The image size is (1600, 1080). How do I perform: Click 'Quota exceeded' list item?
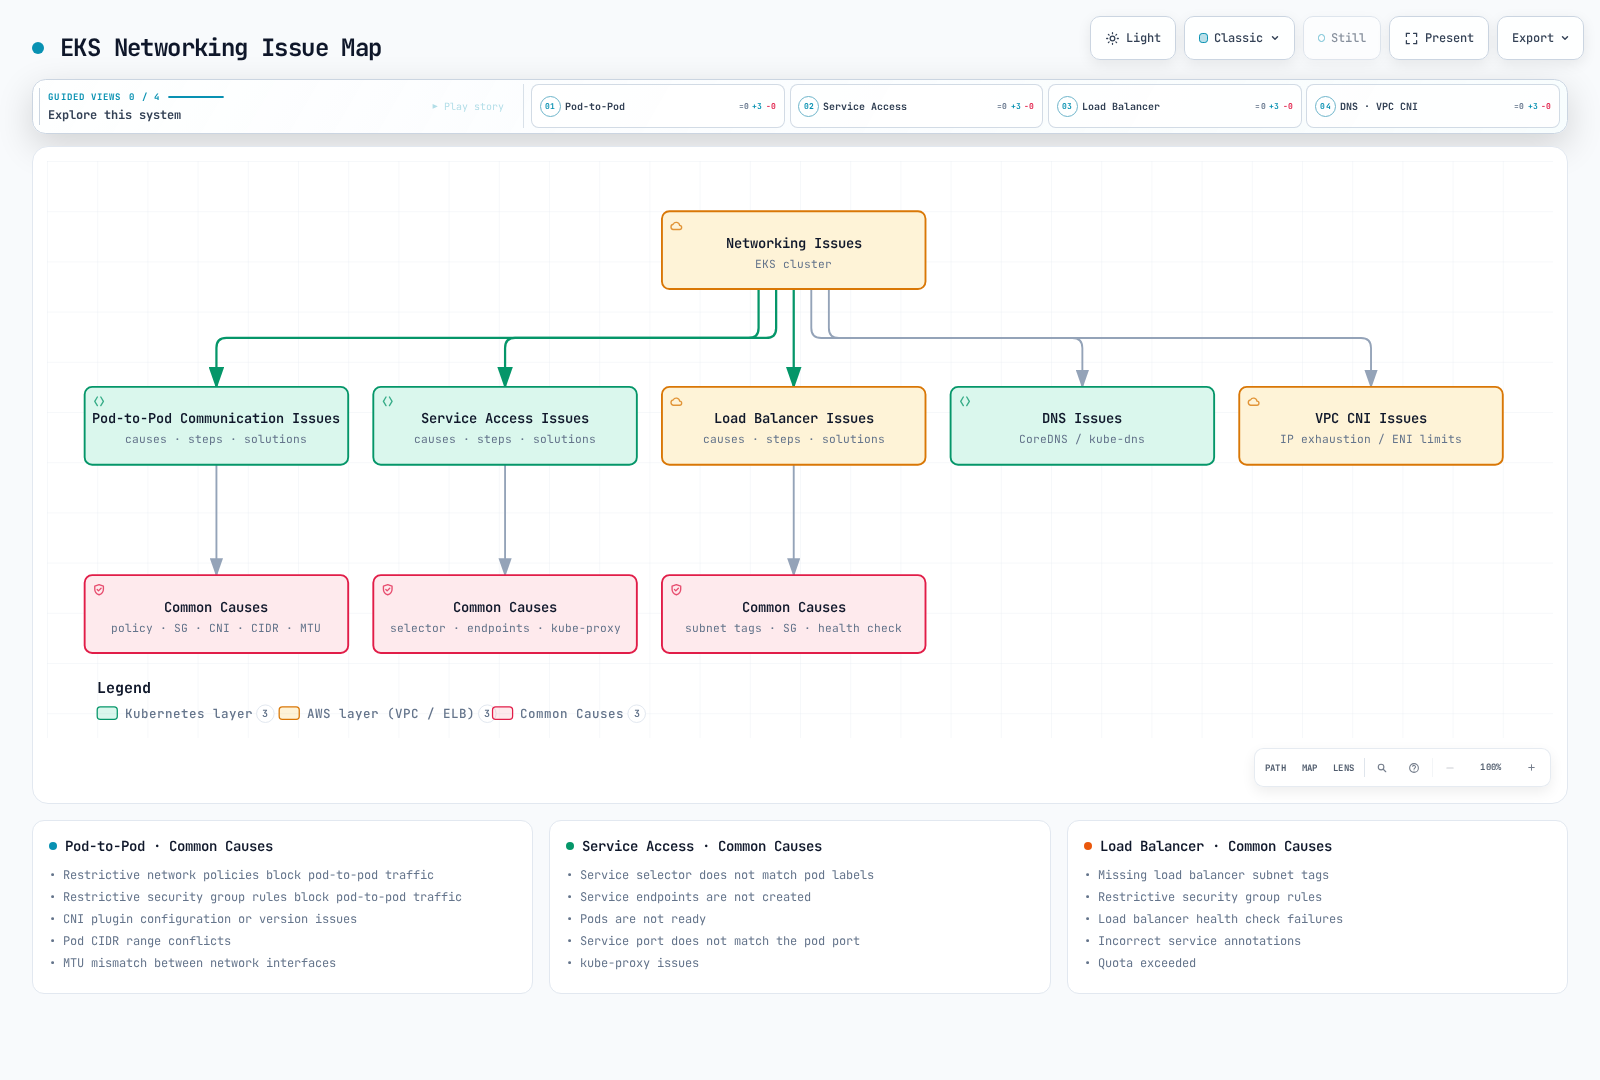tap(1147, 963)
